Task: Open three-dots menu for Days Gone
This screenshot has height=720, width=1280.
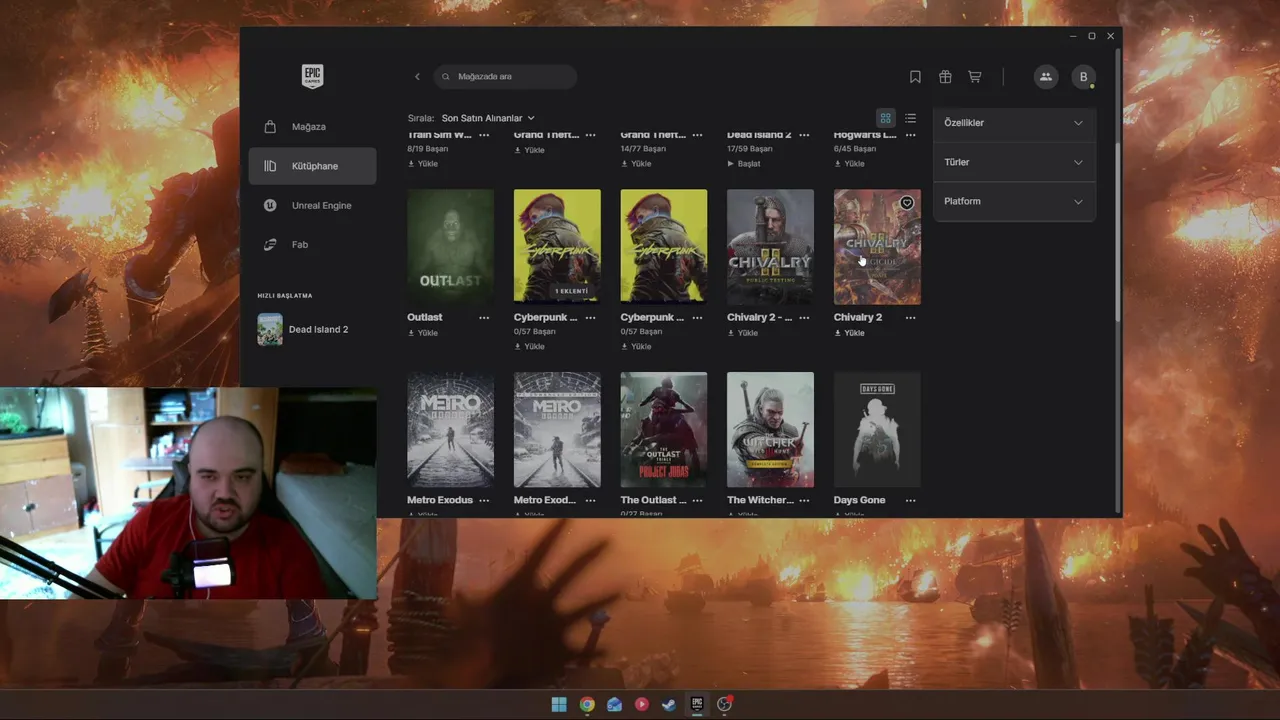Action: point(910,500)
